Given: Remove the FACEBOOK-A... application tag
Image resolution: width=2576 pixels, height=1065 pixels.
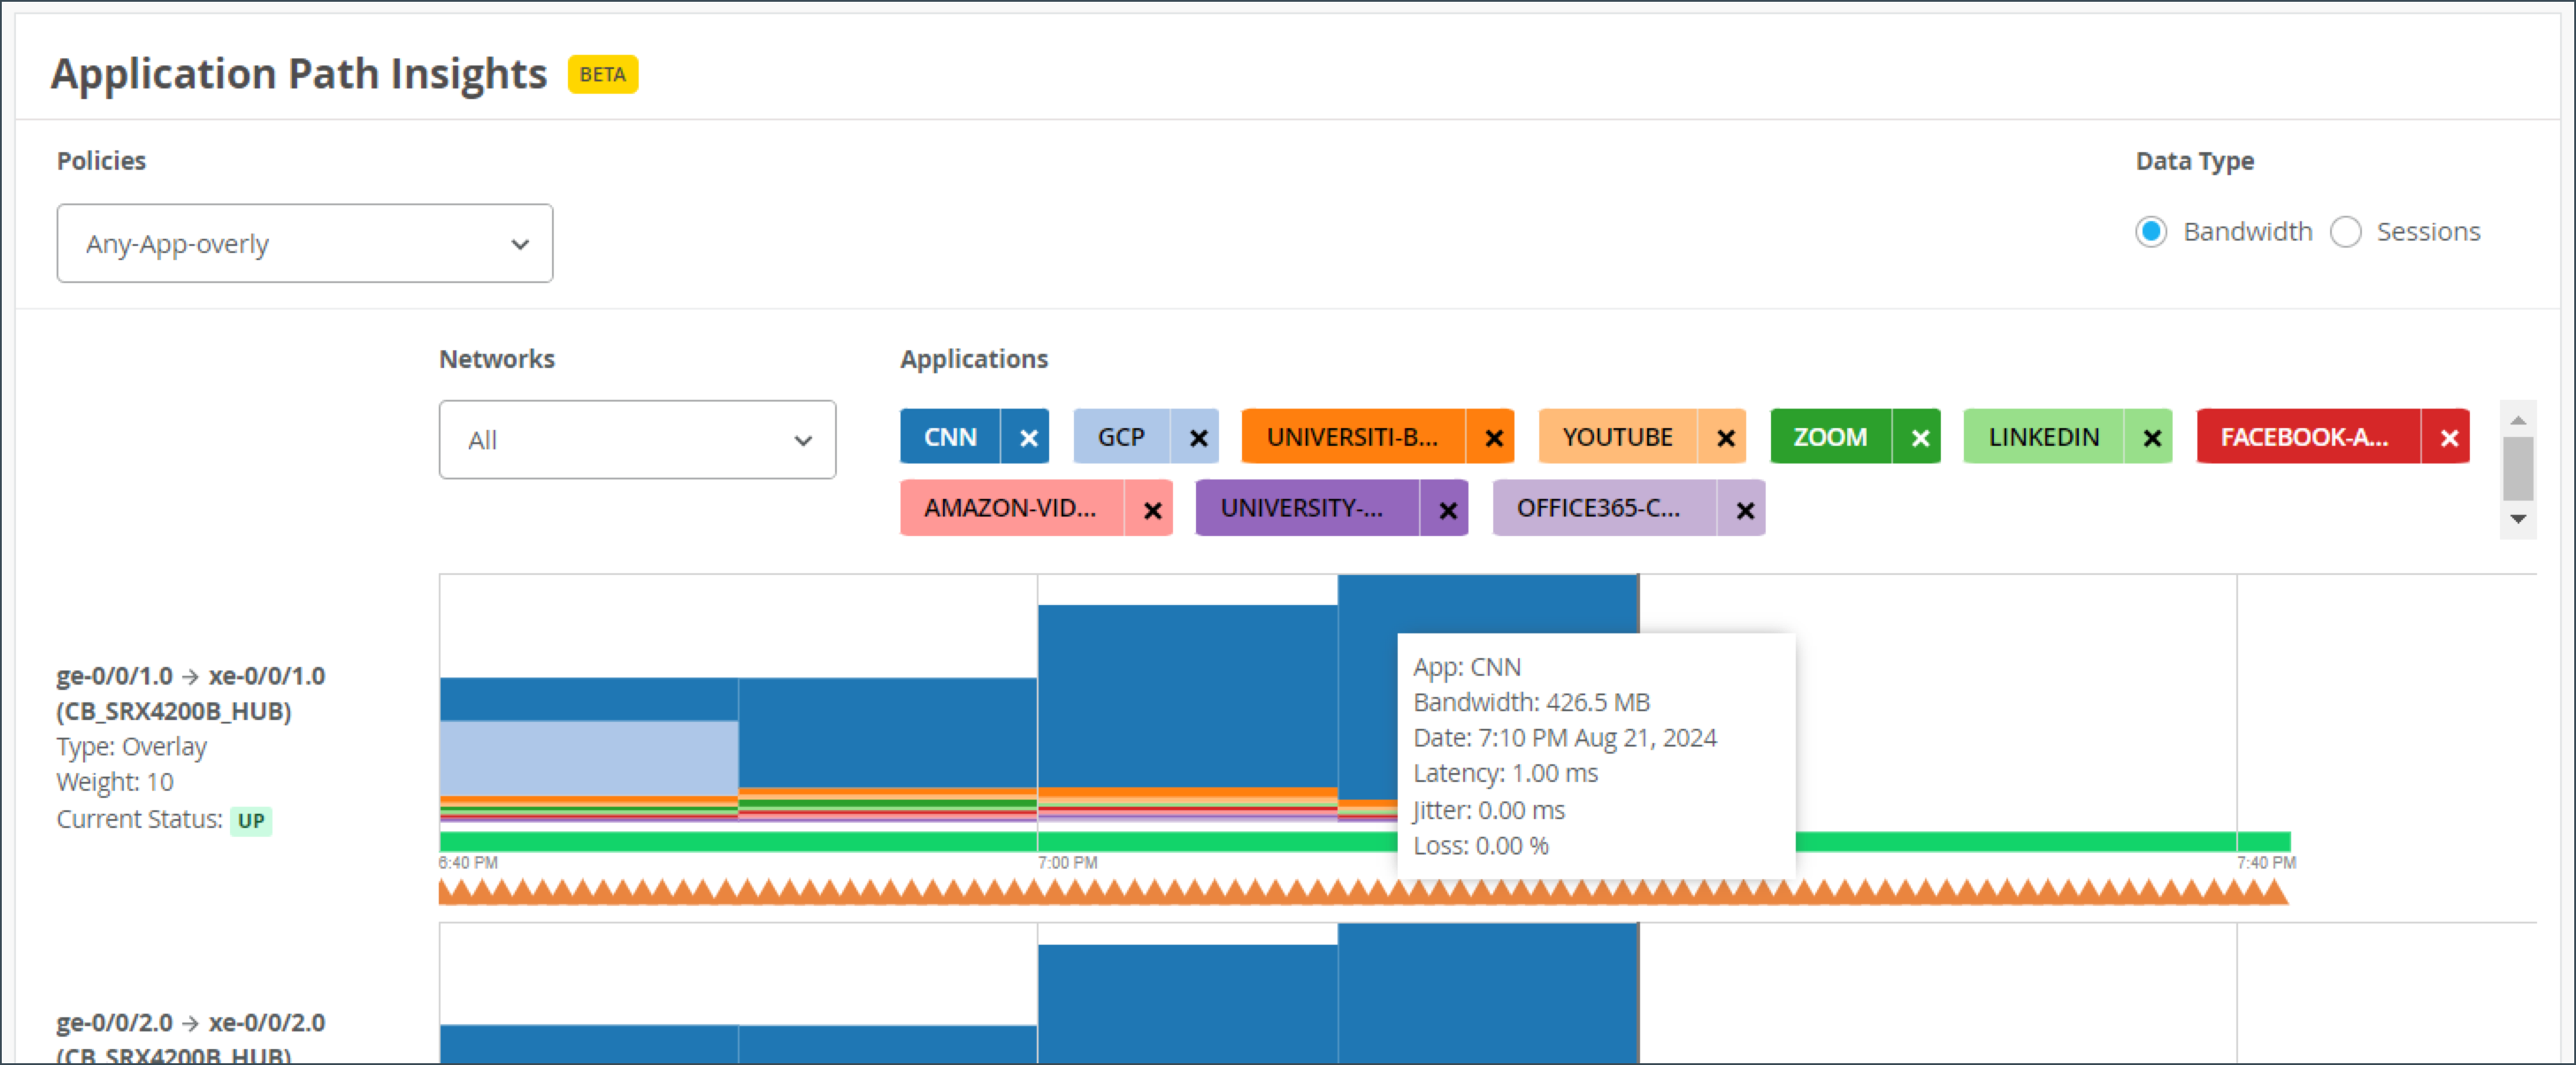Looking at the screenshot, I should coord(2448,437).
